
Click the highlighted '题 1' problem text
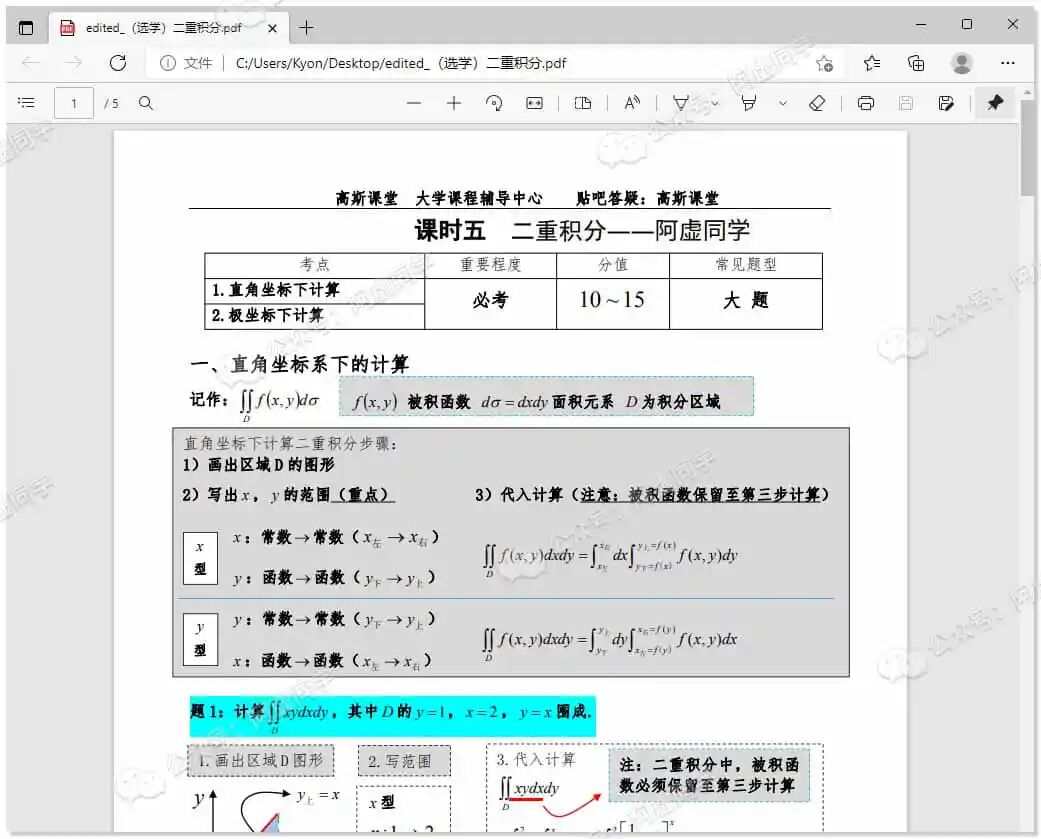[x=392, y=715]
